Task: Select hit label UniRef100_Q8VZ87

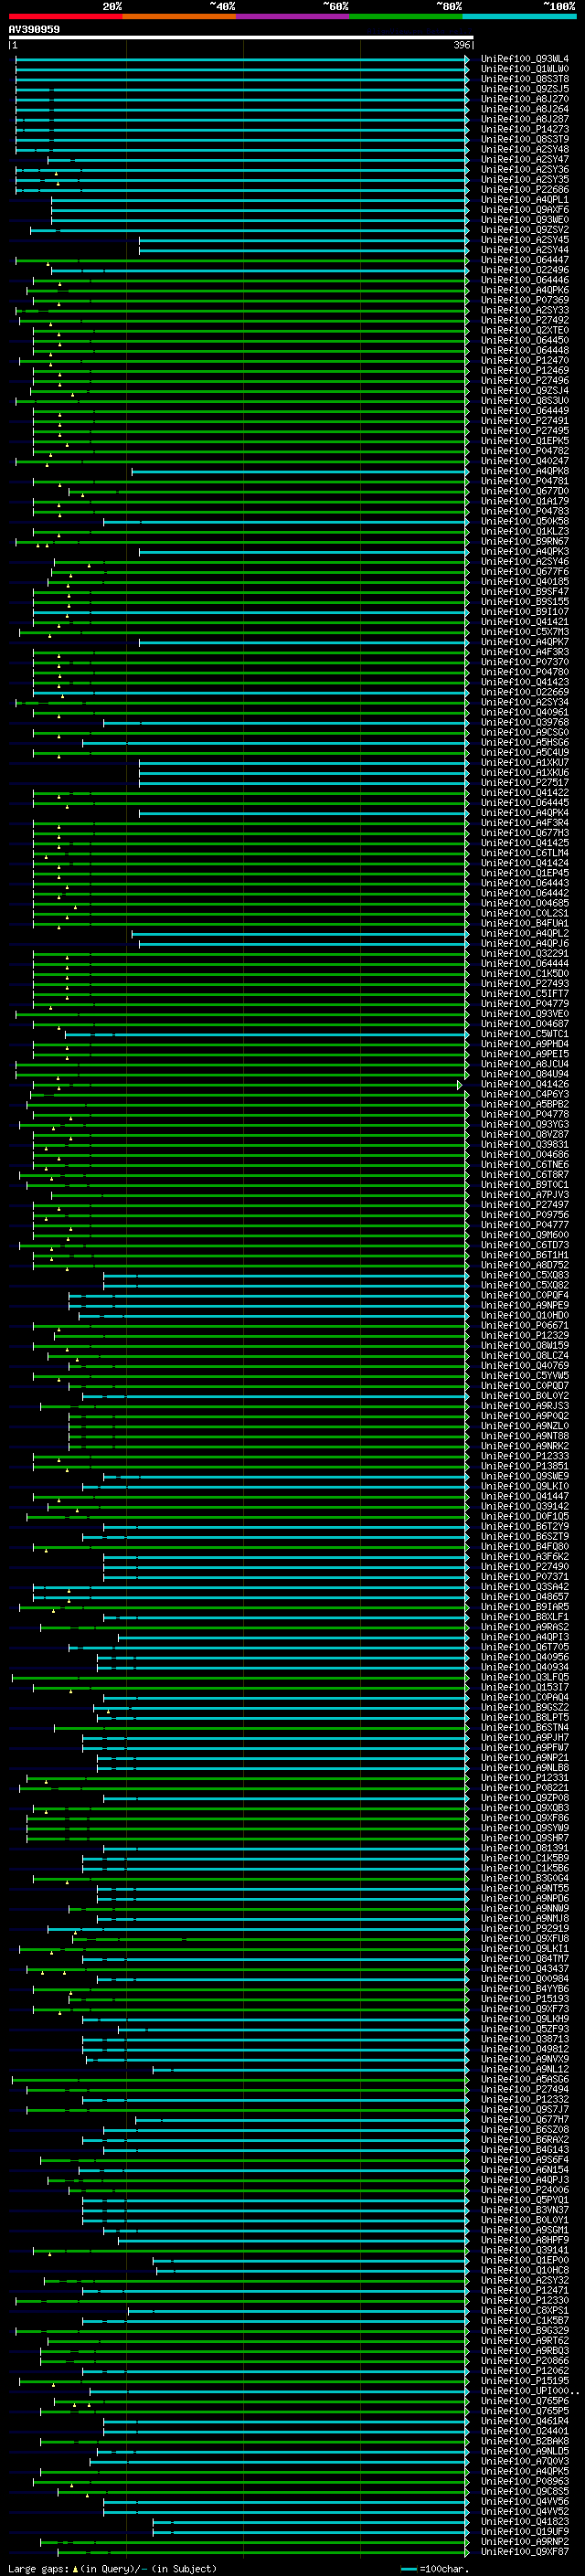Action: pos(525,1135)
